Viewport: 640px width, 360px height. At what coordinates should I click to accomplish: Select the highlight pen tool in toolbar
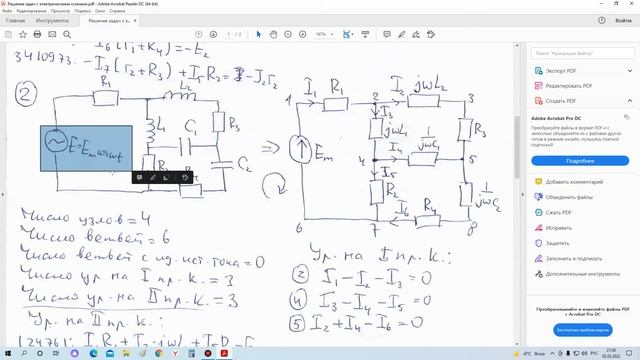pyautogui.click(x=402, y=35)
